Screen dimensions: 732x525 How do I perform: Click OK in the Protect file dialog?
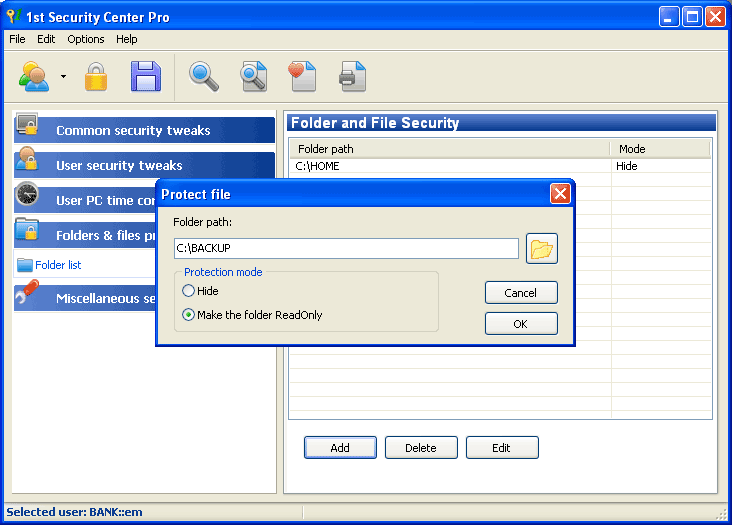click(x=521, y=324)
